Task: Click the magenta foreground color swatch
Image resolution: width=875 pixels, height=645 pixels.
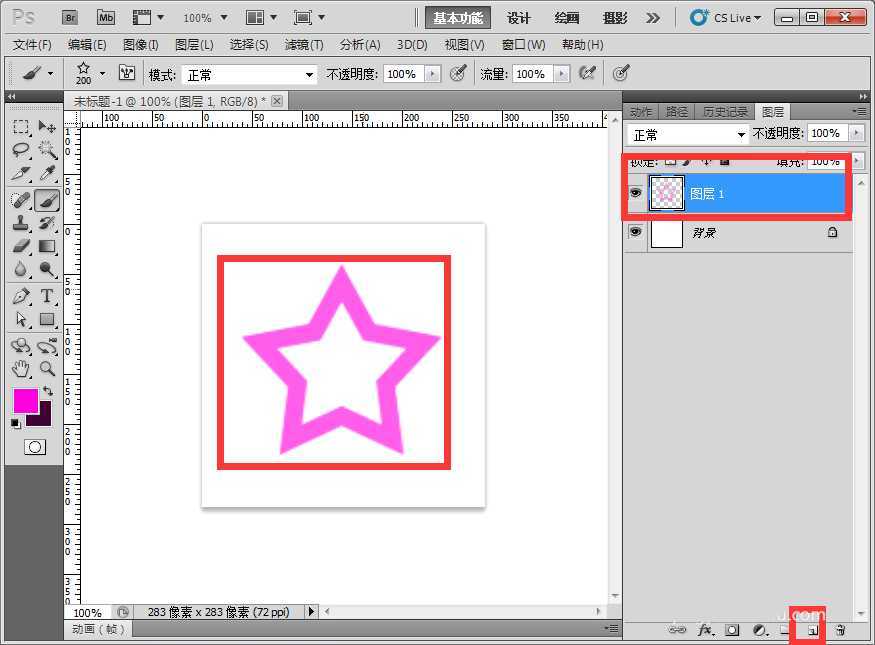Action: [x=25, y=401]
